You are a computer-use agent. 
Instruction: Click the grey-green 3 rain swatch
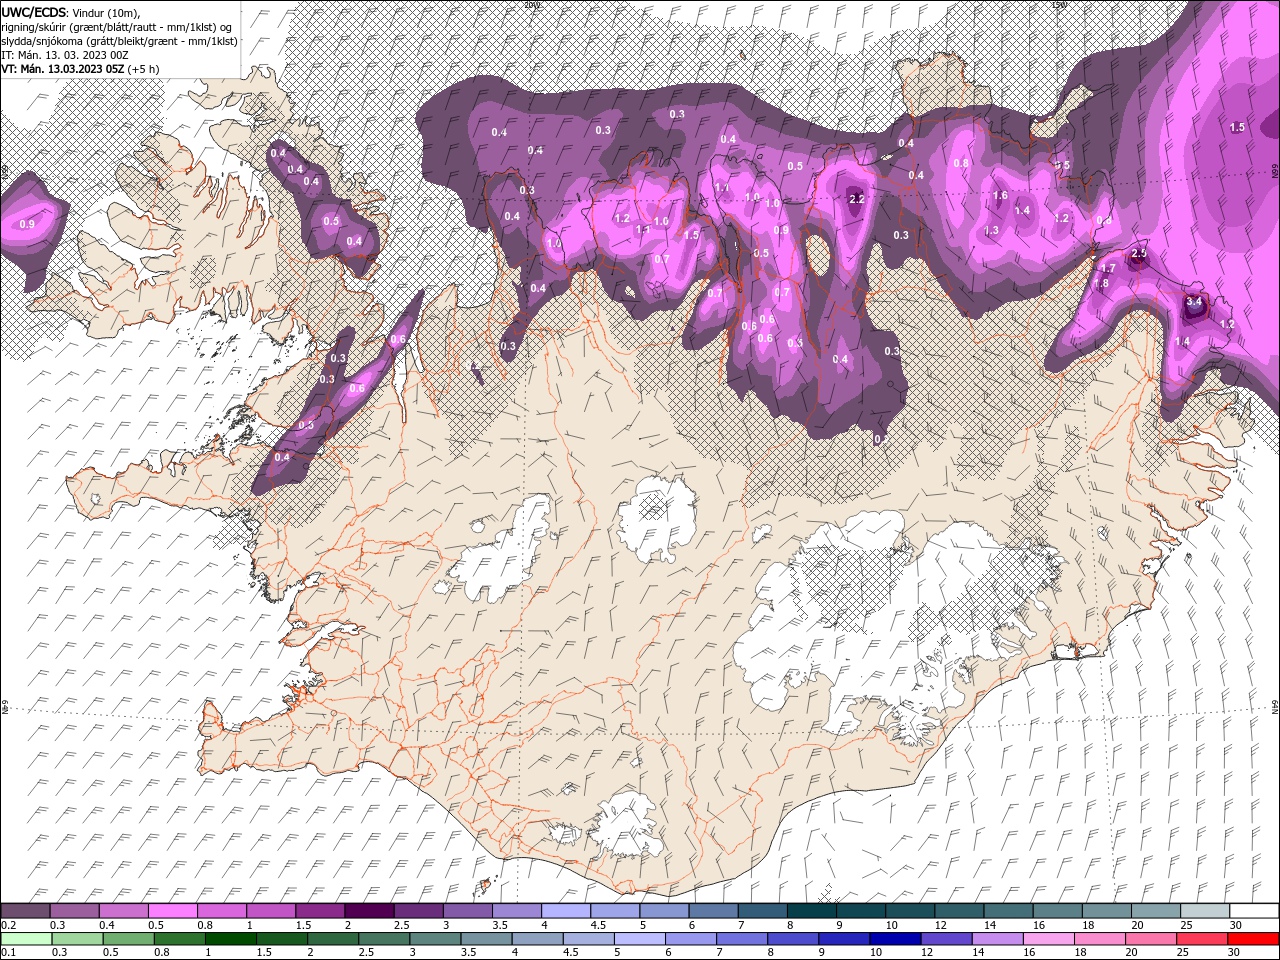coord(435,939)
